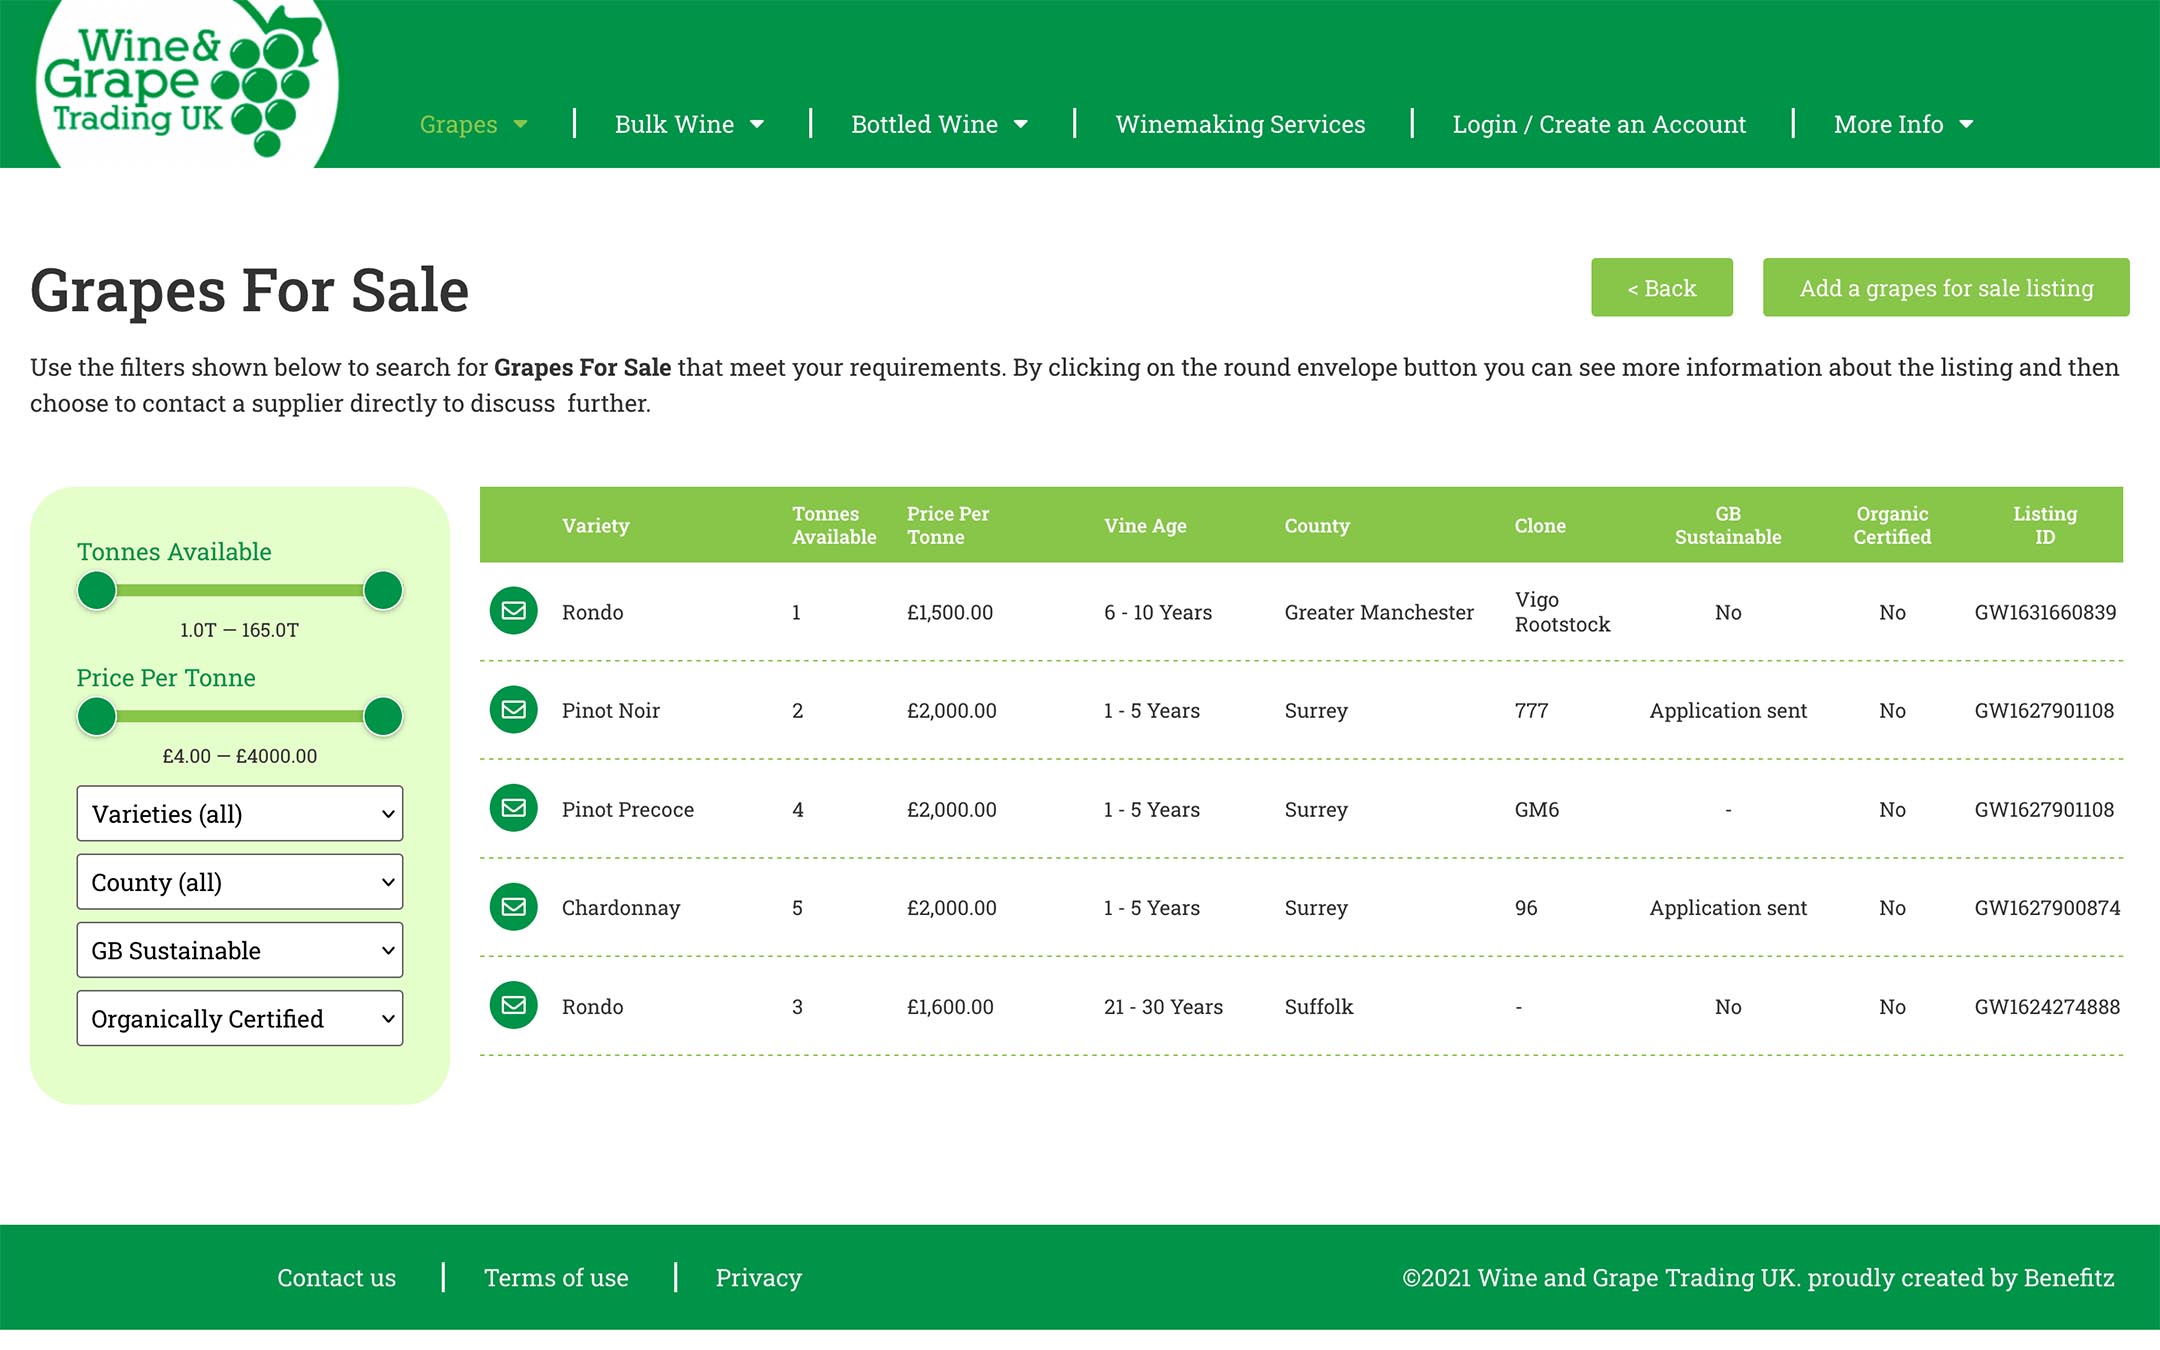Click the £1,500.00 price cell
The height and width of the screenshot is (1350, 2160).
[949, 612]
